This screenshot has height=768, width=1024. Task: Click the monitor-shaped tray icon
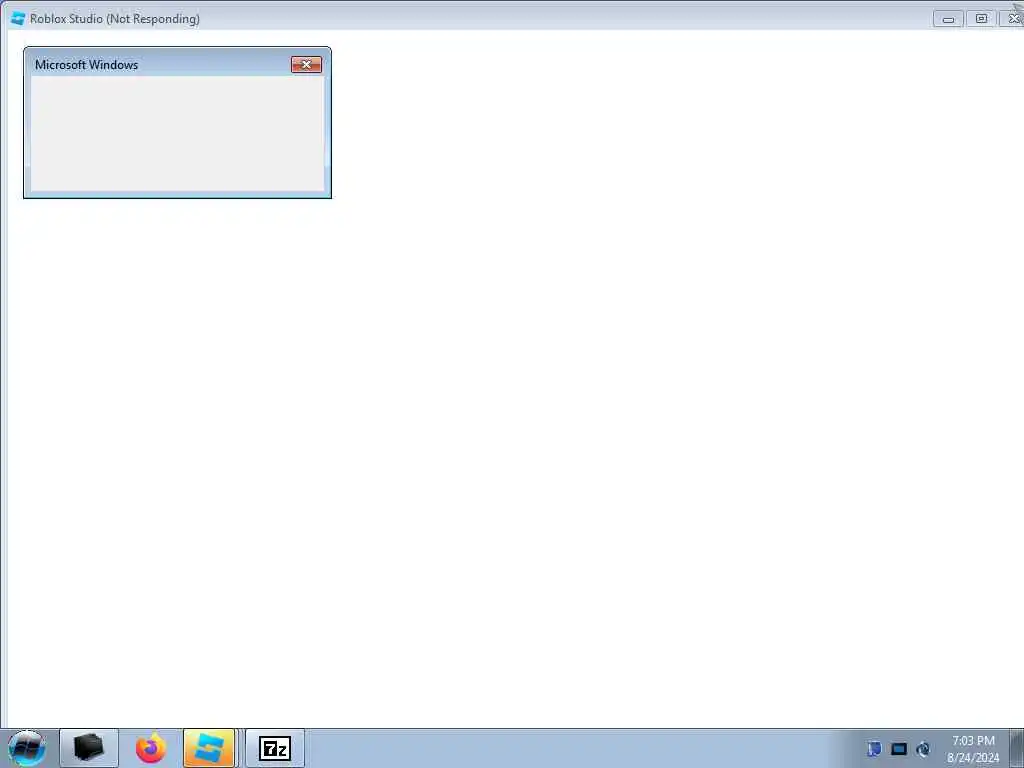pyautogui.click(x=899, y=749)
